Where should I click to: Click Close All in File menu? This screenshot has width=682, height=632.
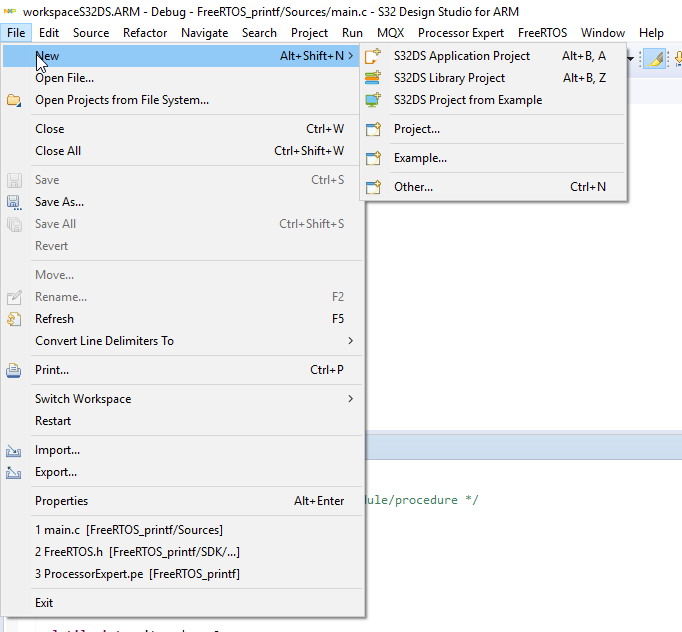(x=183, y=151)
